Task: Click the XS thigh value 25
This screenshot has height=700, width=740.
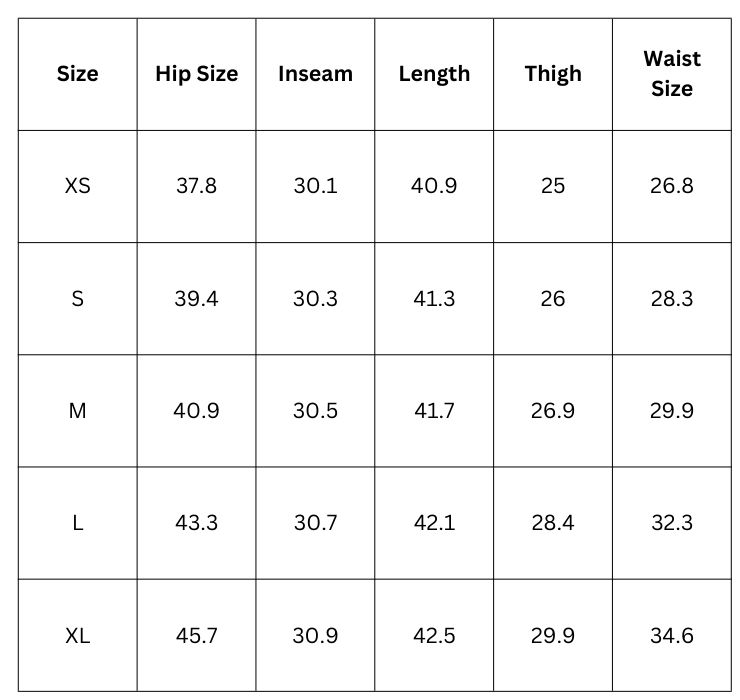Action: pyautogui.click(x=553, y=186)
